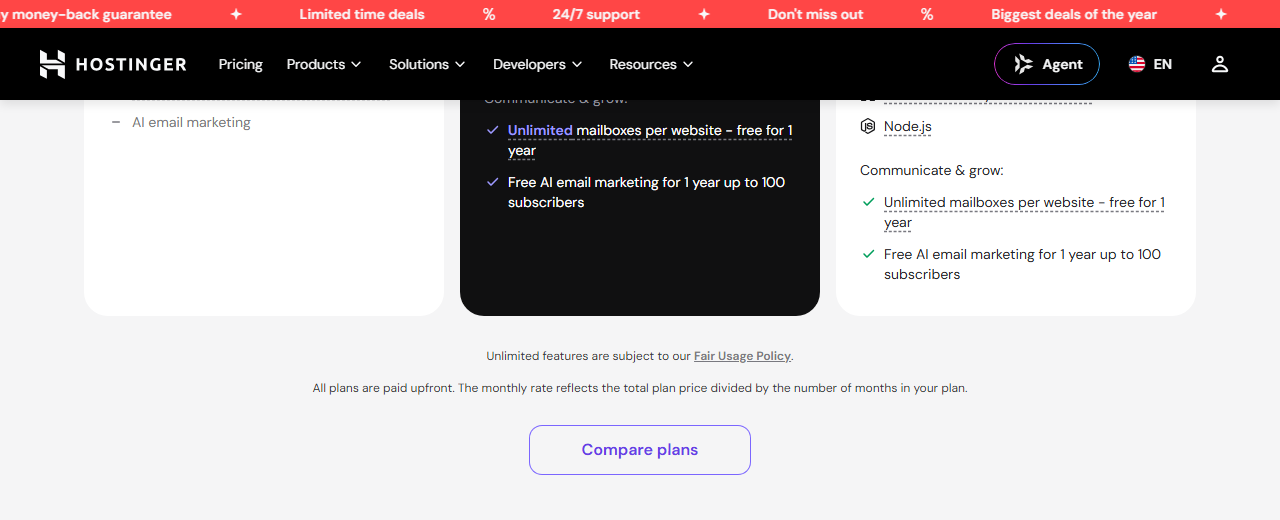
Task: Click the Compare plans button
Action: (640, 450)
